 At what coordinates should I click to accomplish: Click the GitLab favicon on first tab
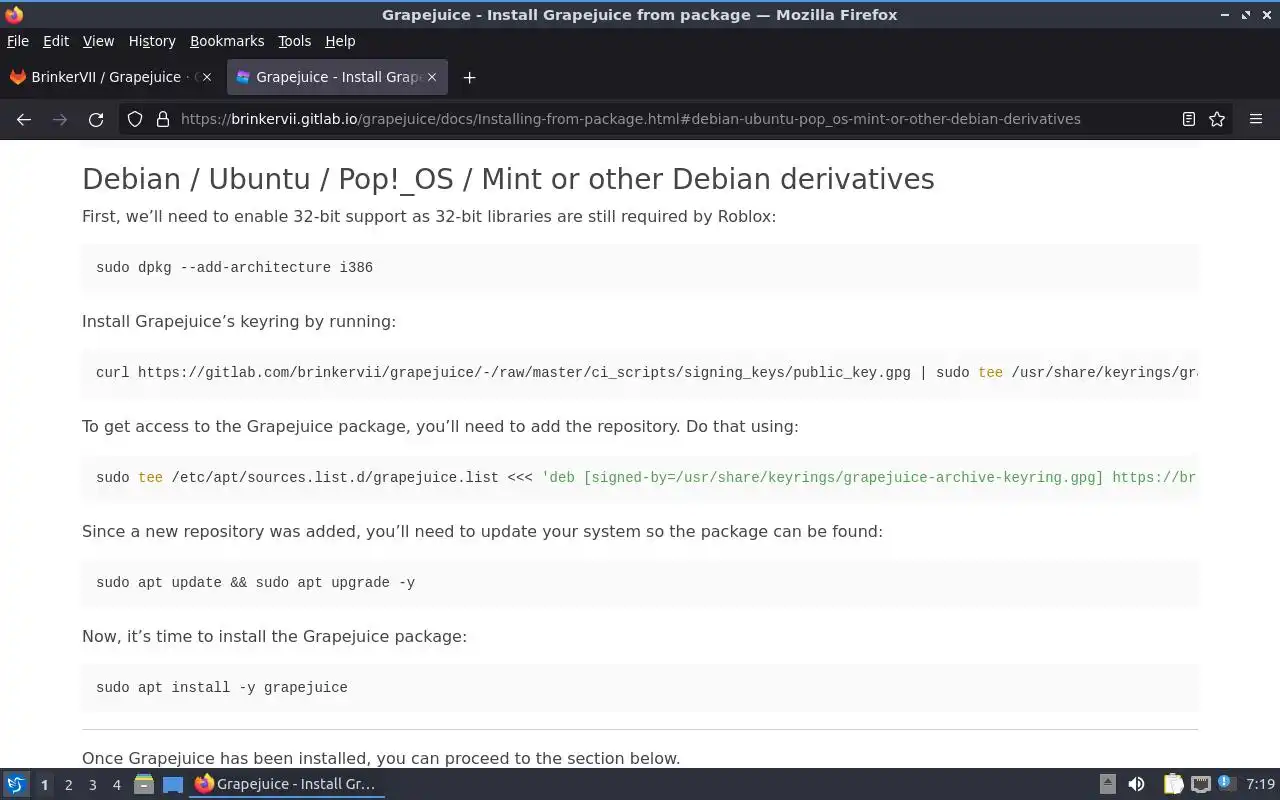[x=18, y=77]
